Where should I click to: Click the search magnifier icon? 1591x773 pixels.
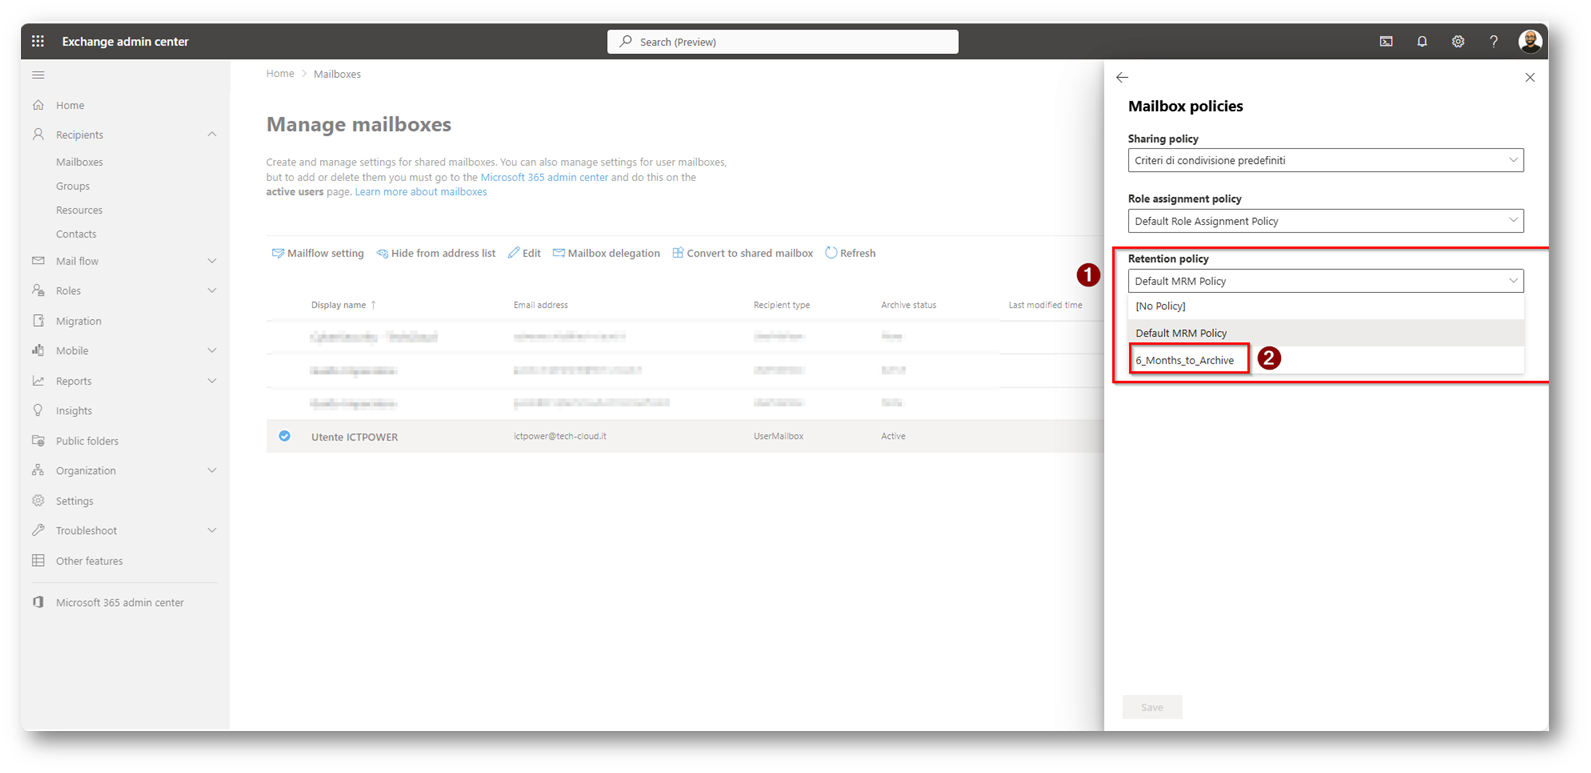pos(626,41)
